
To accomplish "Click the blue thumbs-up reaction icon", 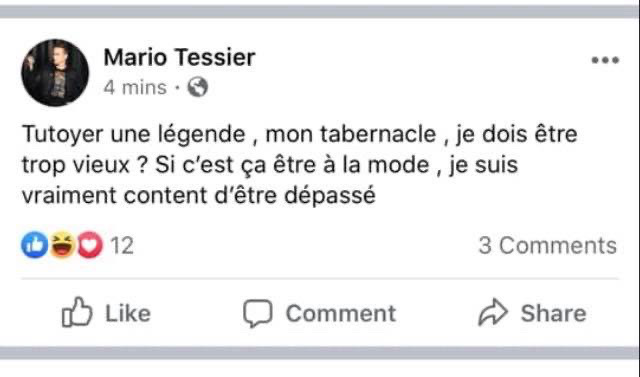I will 35,245.
